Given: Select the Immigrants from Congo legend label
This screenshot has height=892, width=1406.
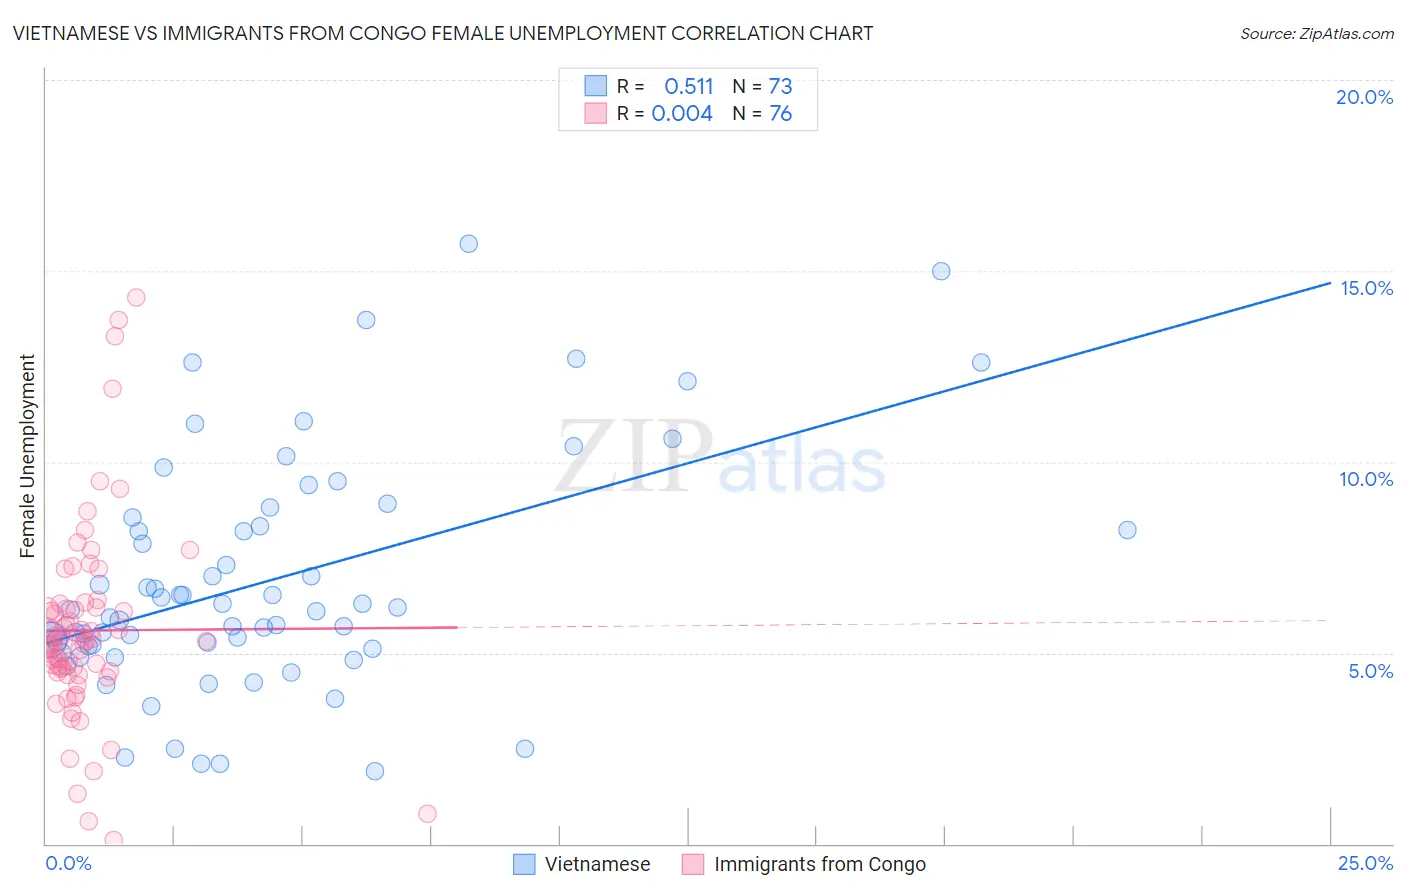Looking at the screenshot, I should [820, 864].
